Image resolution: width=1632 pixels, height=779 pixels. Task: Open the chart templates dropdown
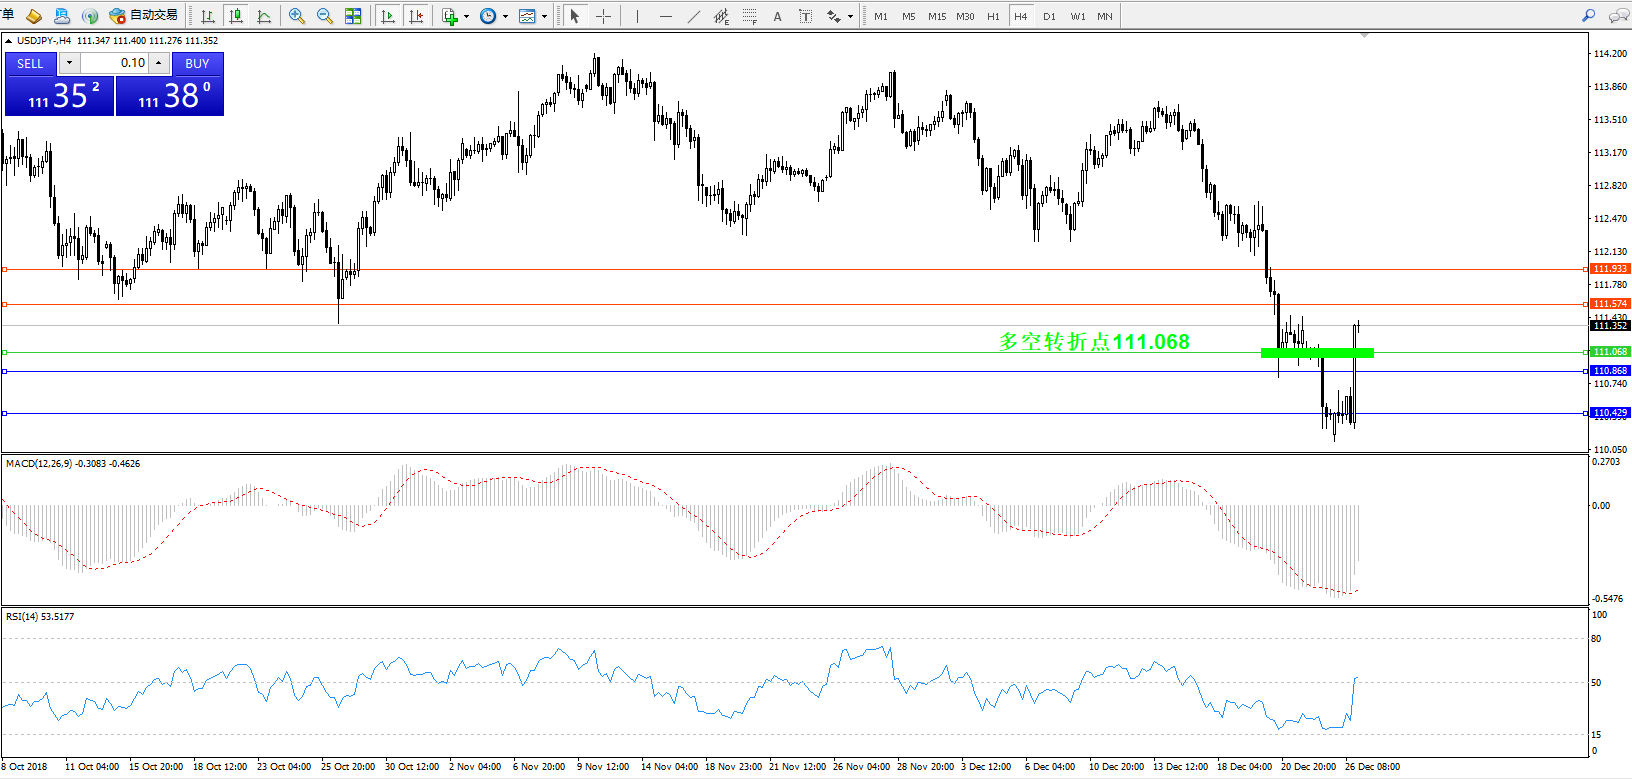[x=544, y=17]
